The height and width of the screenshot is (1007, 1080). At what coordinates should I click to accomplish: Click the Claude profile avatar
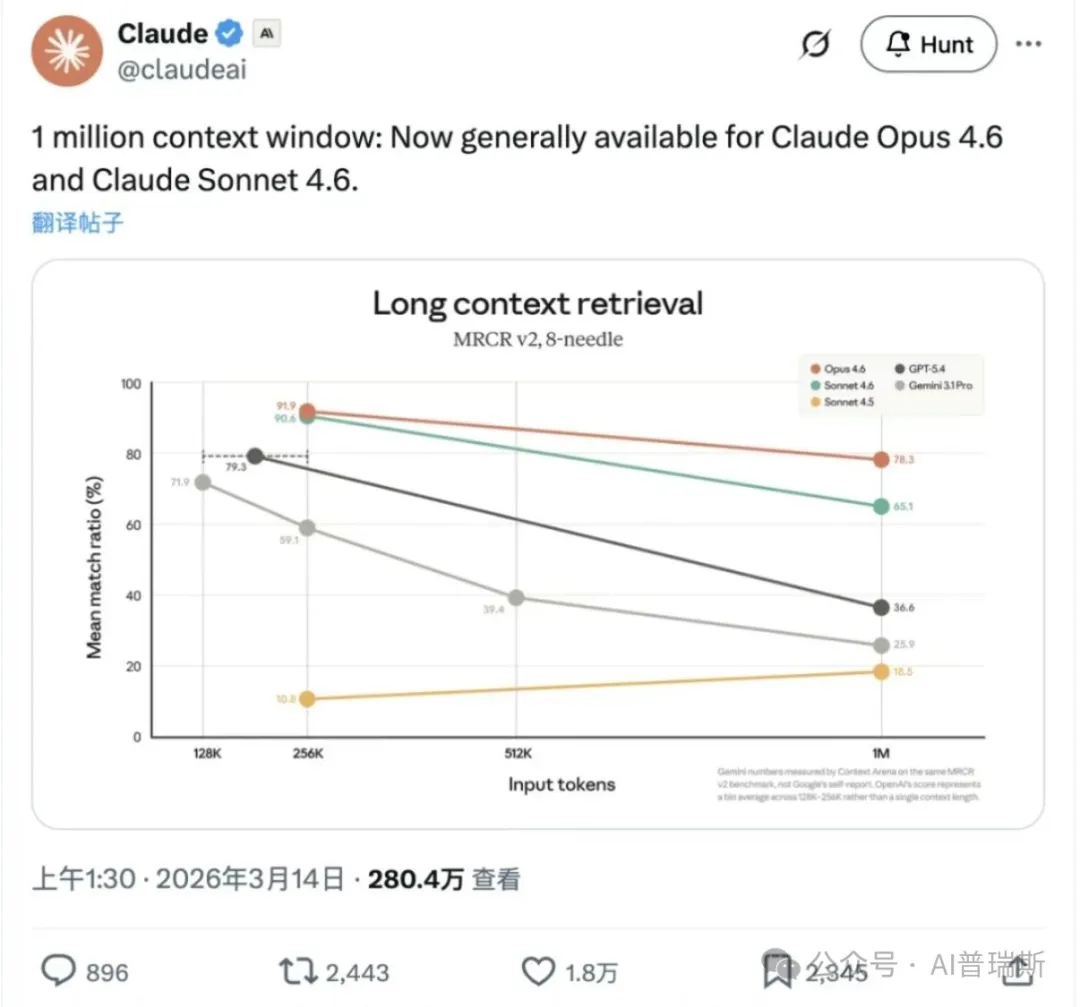[66, 51]
